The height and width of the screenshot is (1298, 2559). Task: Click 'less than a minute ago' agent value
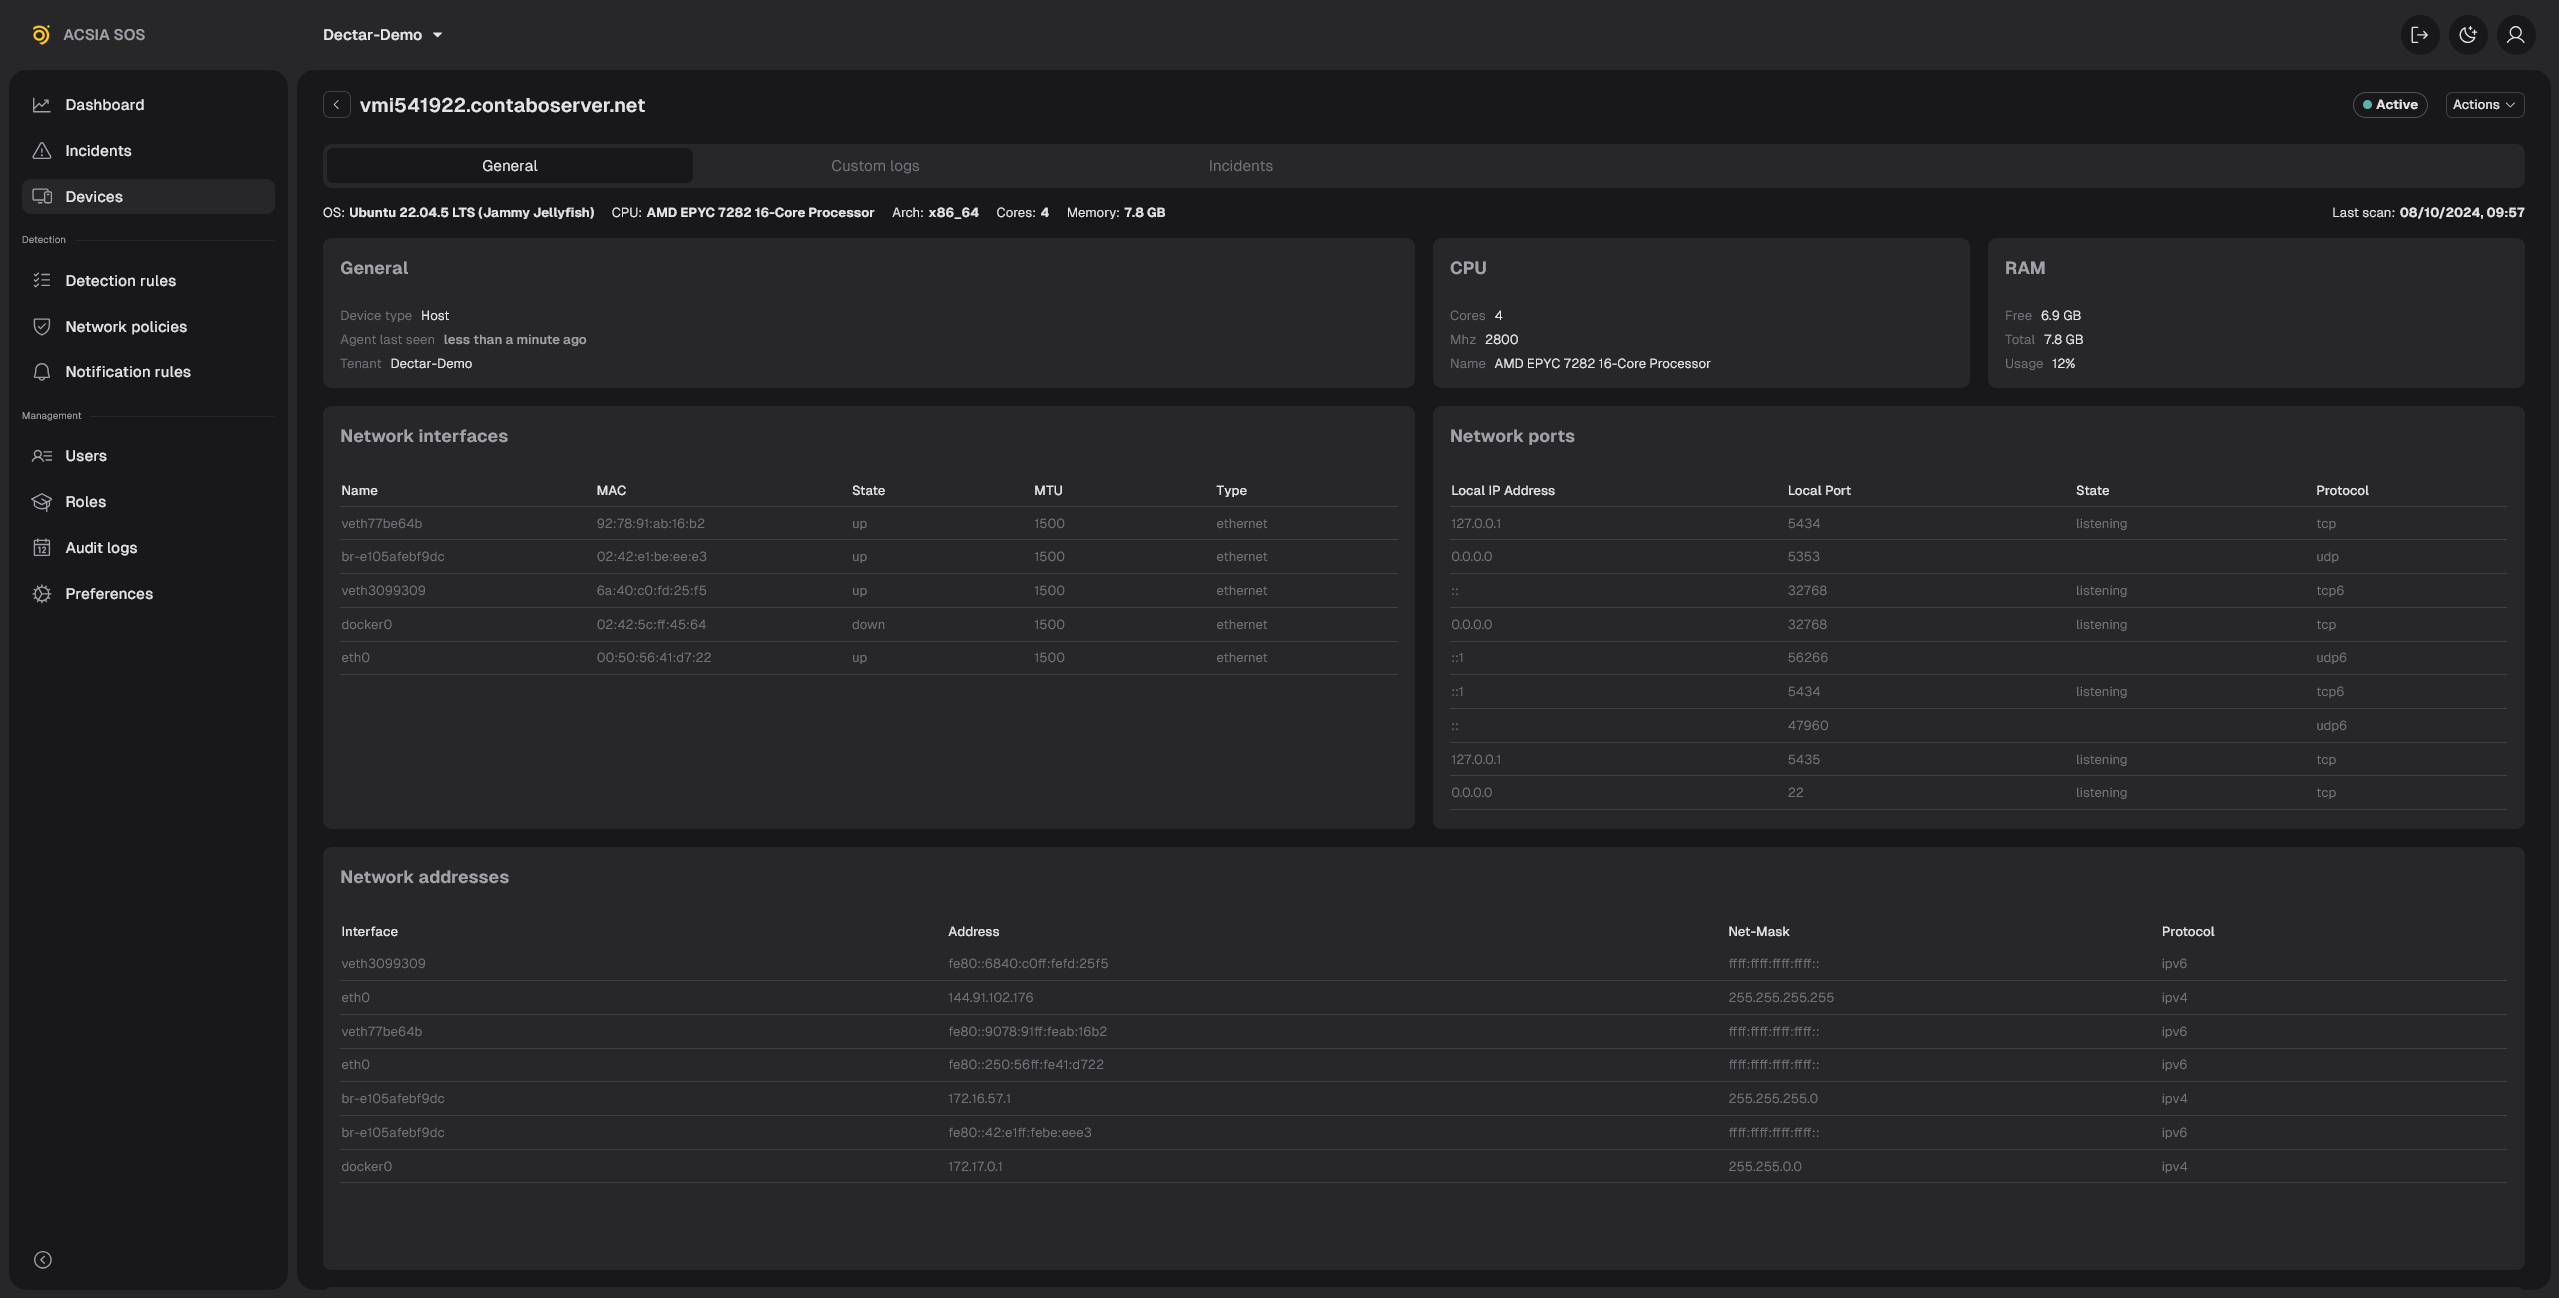click(x=515, y=340)
